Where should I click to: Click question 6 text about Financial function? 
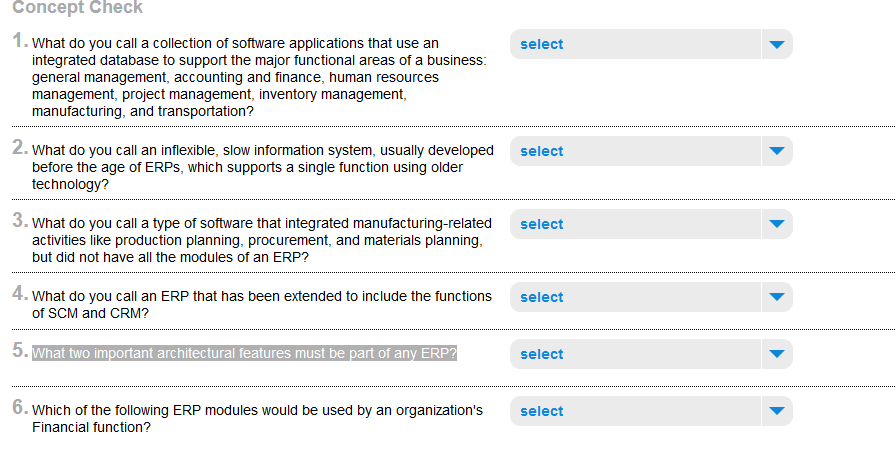click(257, 419)
